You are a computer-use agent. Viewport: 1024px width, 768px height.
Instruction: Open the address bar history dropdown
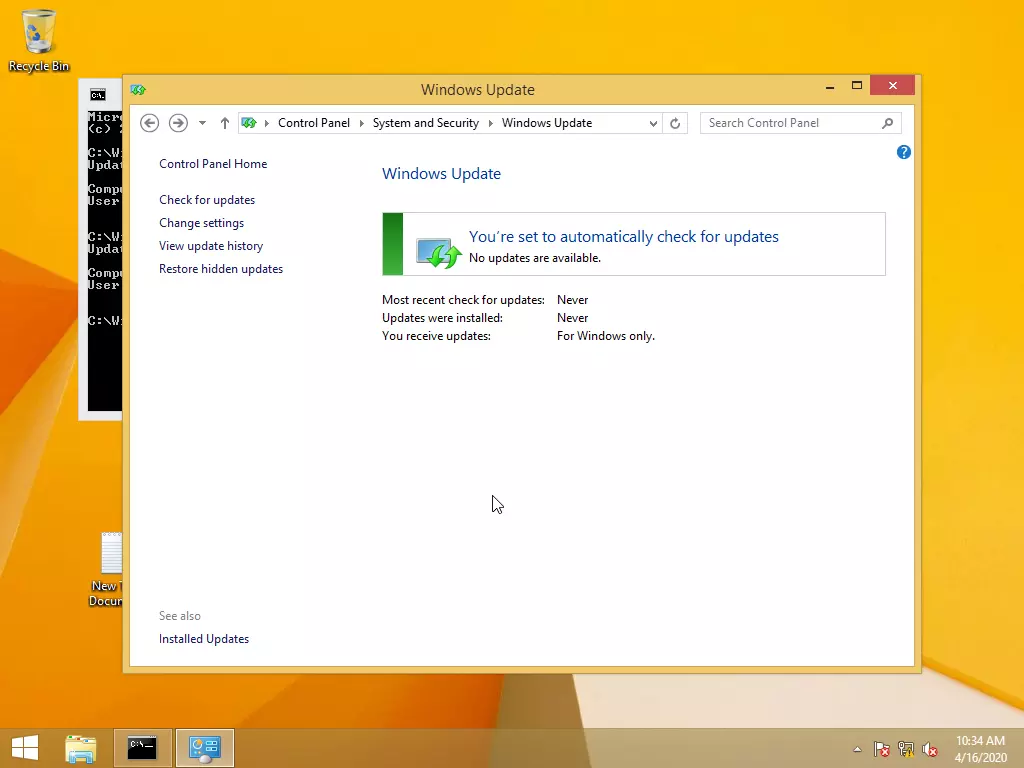click(x=652, y=123)
